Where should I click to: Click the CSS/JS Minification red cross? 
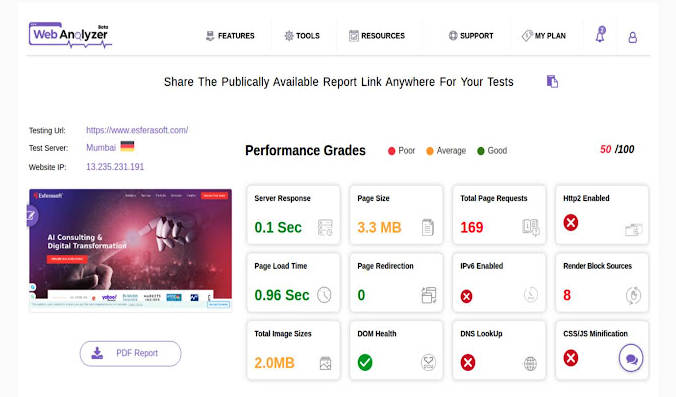(x=571, y=358)
